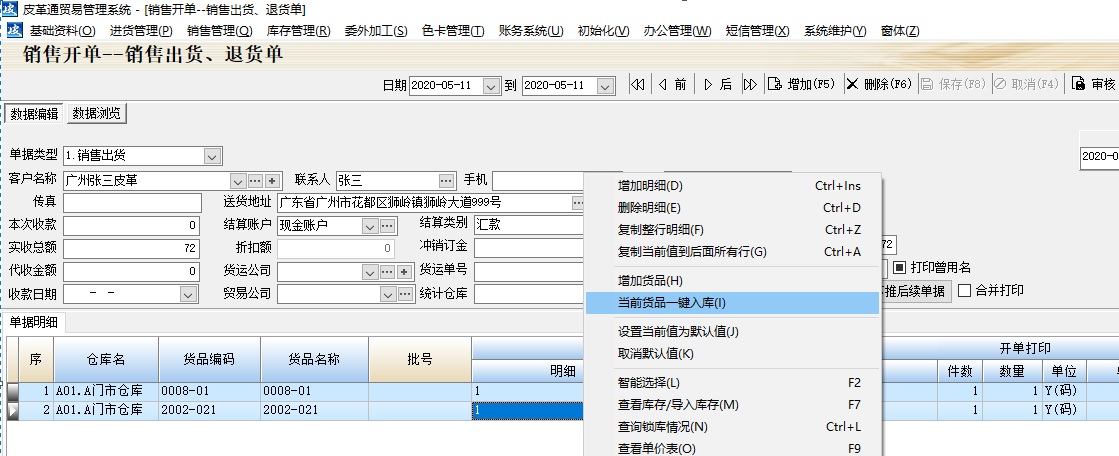This screenshot has height=456, width=1119.
Task: Open ellipsis lookup beside 结算账户
Action: 387,226
